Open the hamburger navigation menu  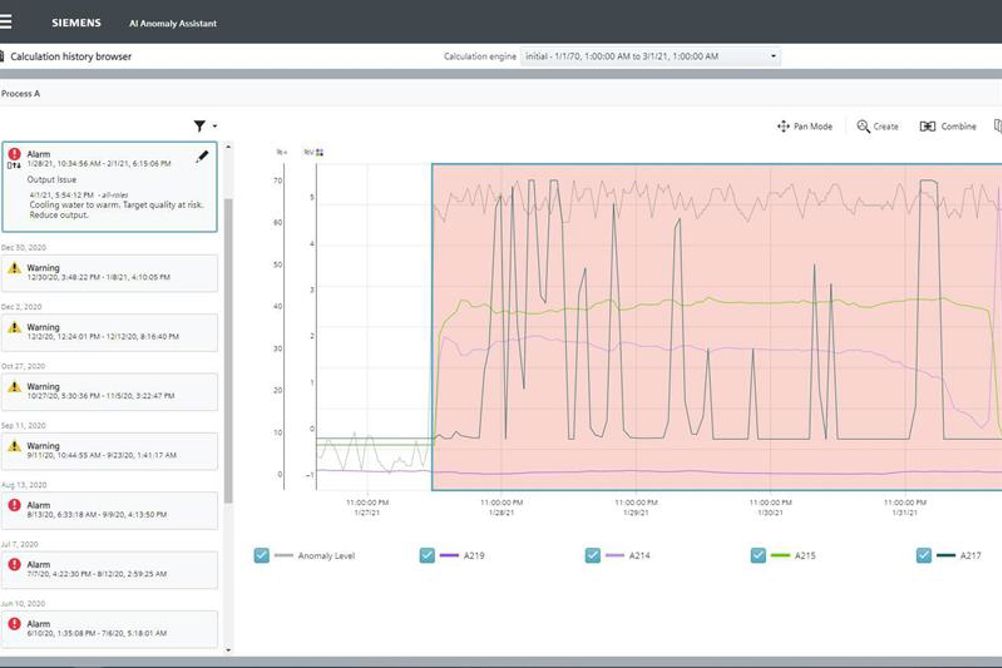[5, 22]
